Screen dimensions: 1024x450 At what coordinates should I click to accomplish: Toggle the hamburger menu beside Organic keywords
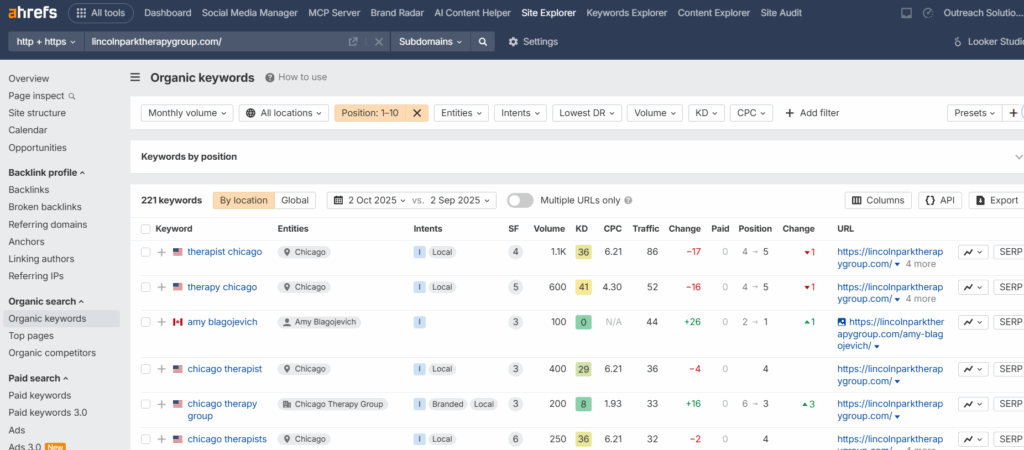pos(135,77)
